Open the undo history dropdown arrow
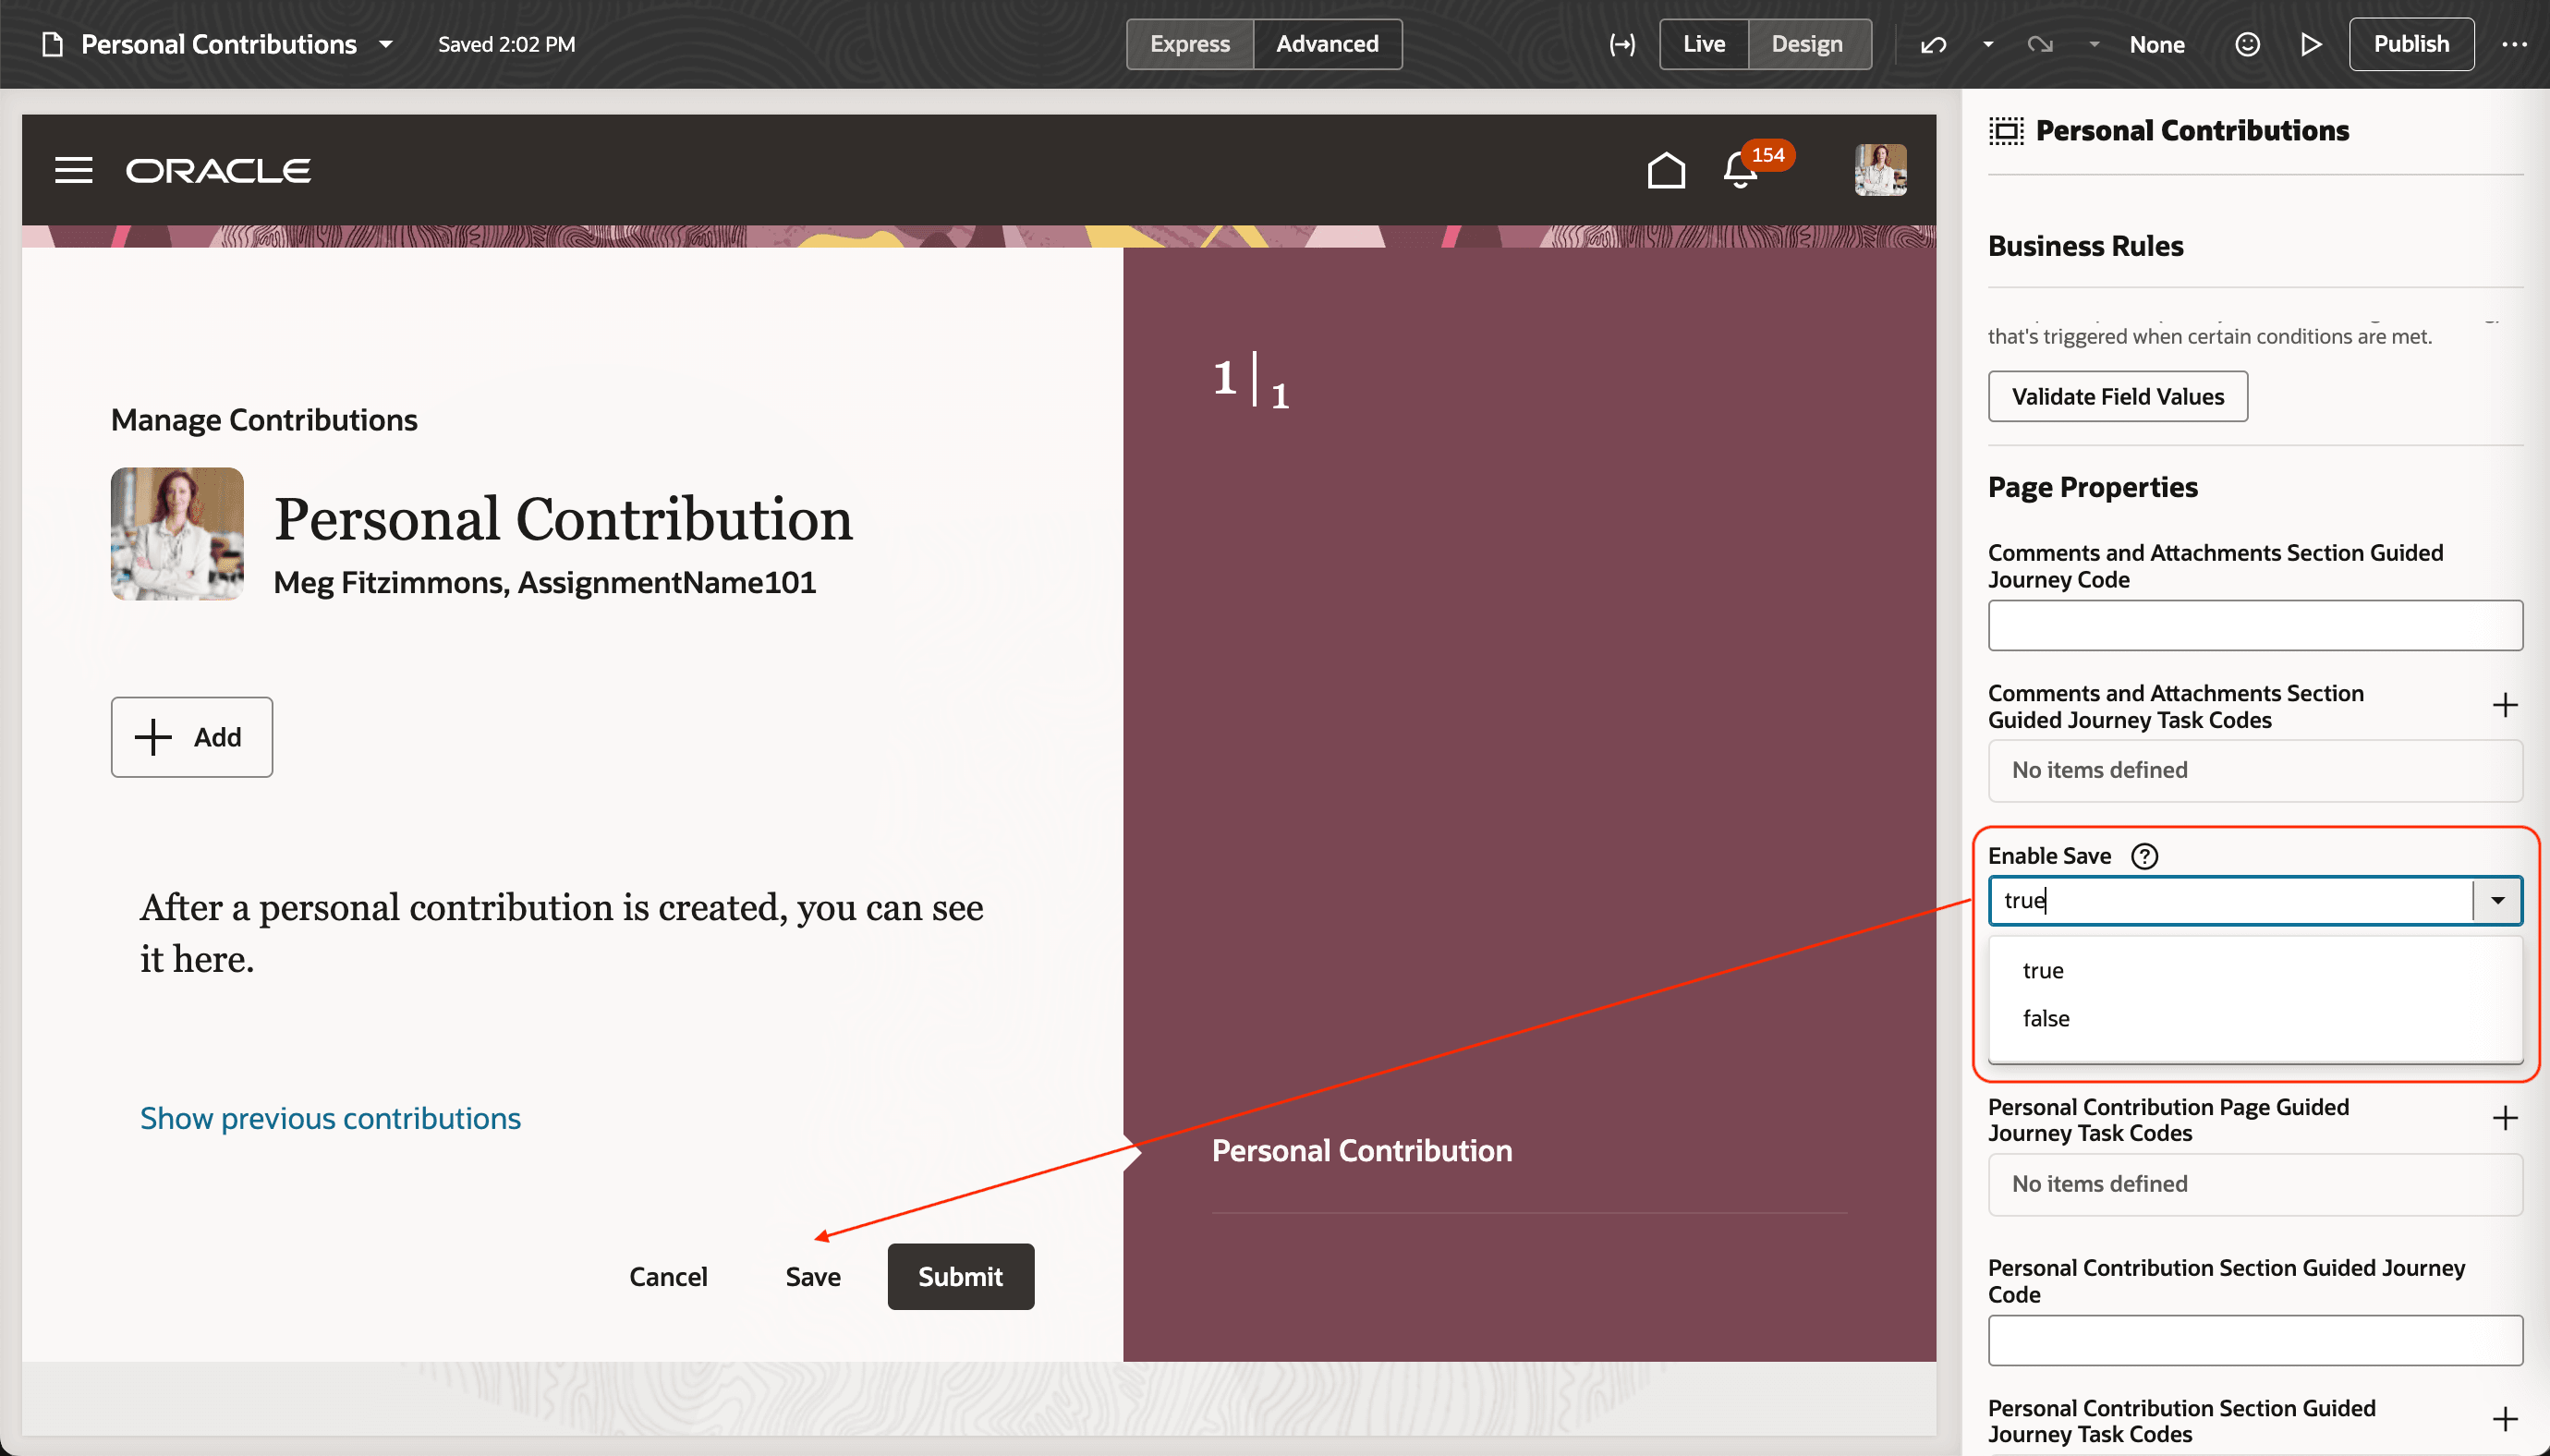 click(x=1988, y=44)
